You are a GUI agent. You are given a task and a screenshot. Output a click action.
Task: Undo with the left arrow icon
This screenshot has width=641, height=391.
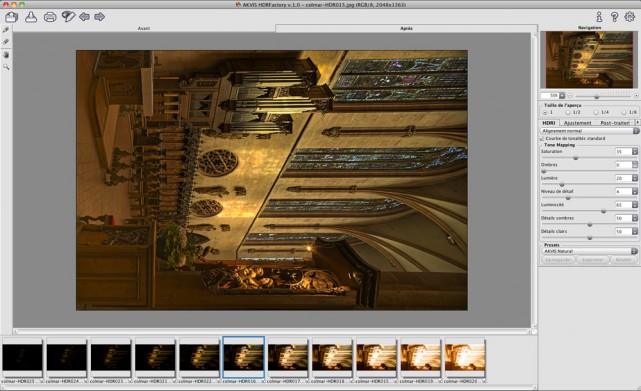[x=84, y=17]
